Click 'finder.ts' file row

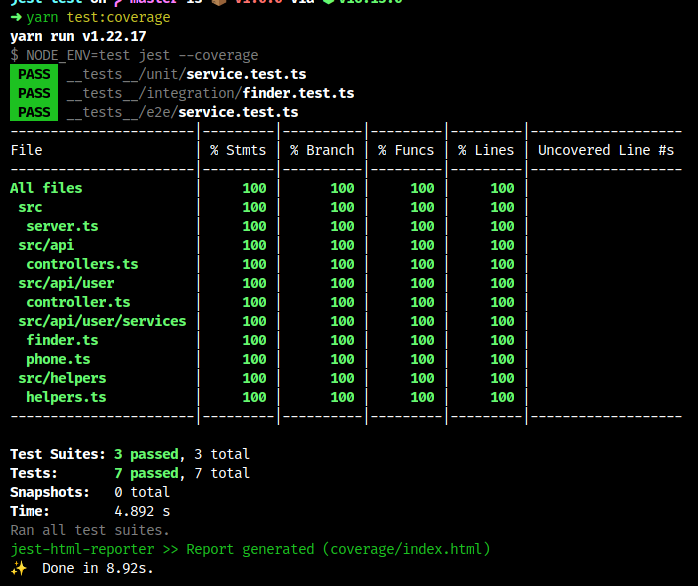click(62, 340)
